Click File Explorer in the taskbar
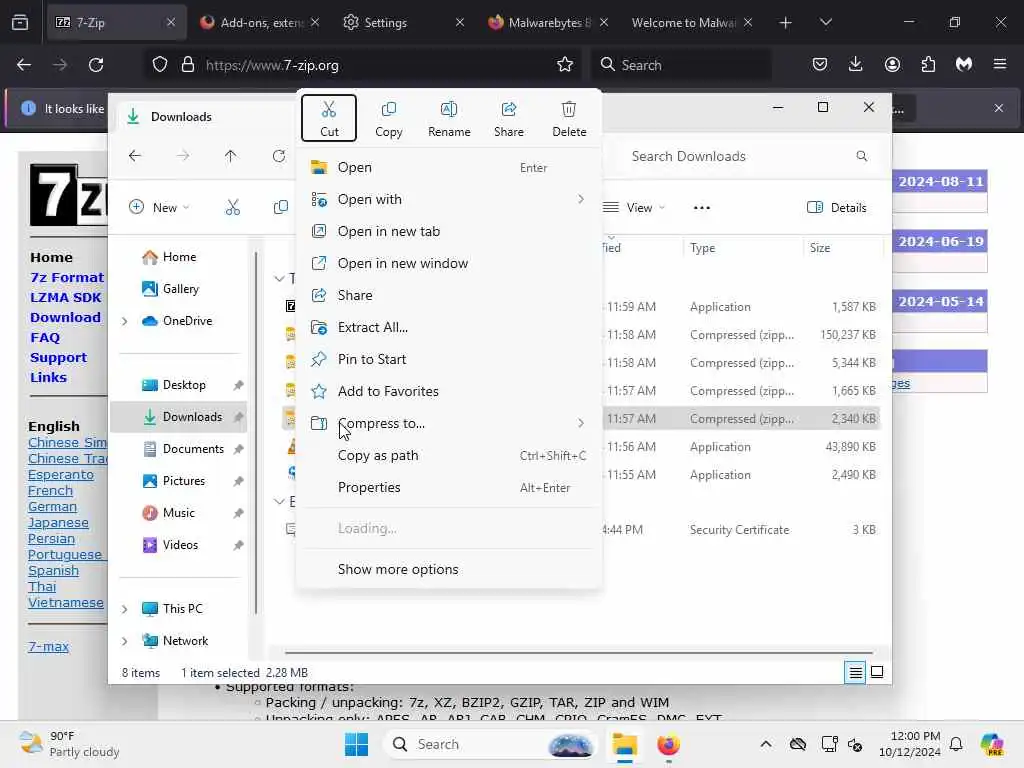1024x768 pixels. [624, 744]
